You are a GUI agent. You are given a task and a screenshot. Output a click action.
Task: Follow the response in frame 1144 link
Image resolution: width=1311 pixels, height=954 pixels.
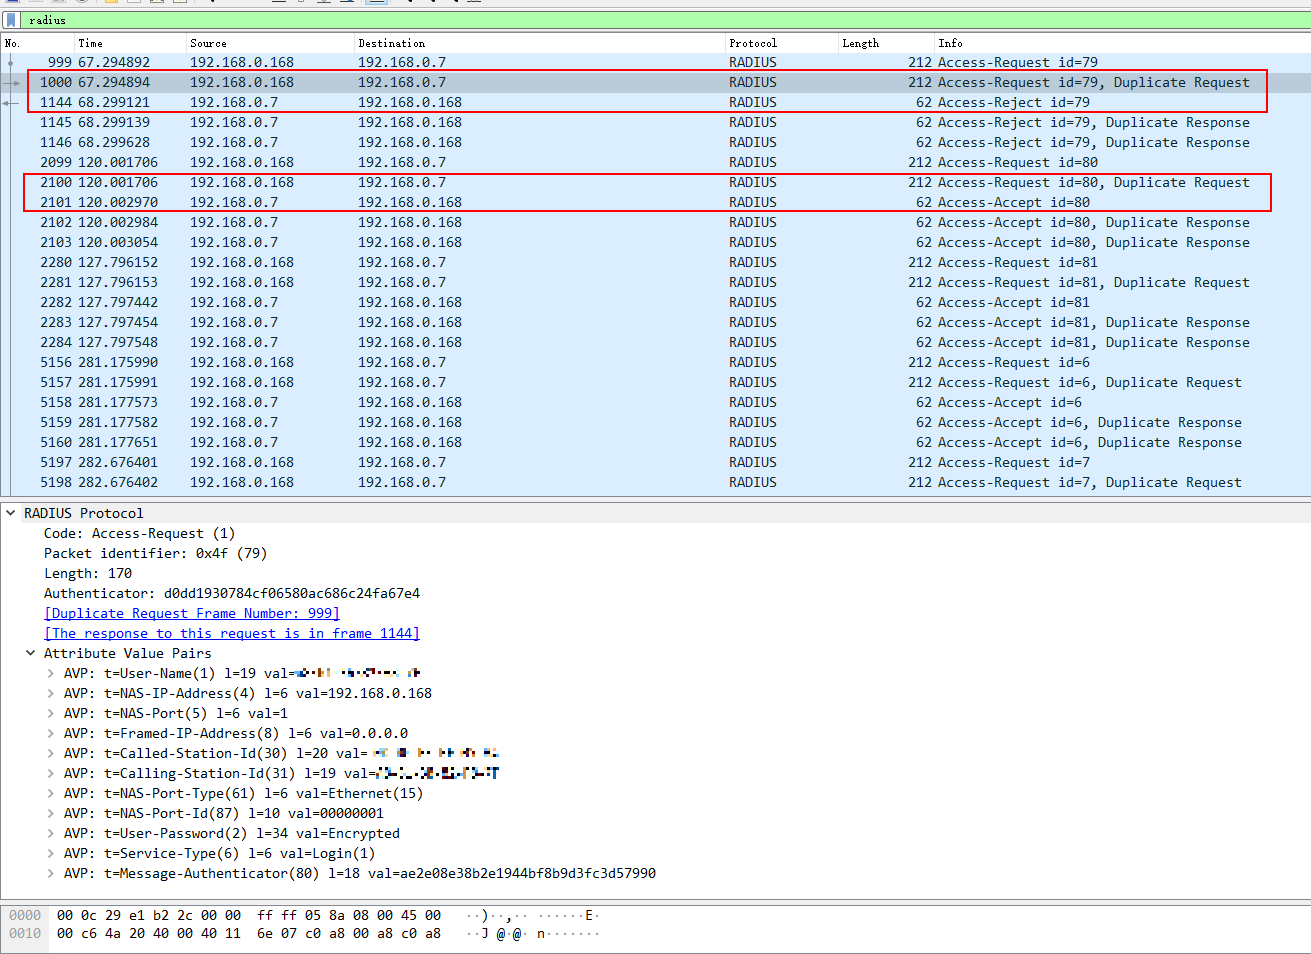(232, 633)
